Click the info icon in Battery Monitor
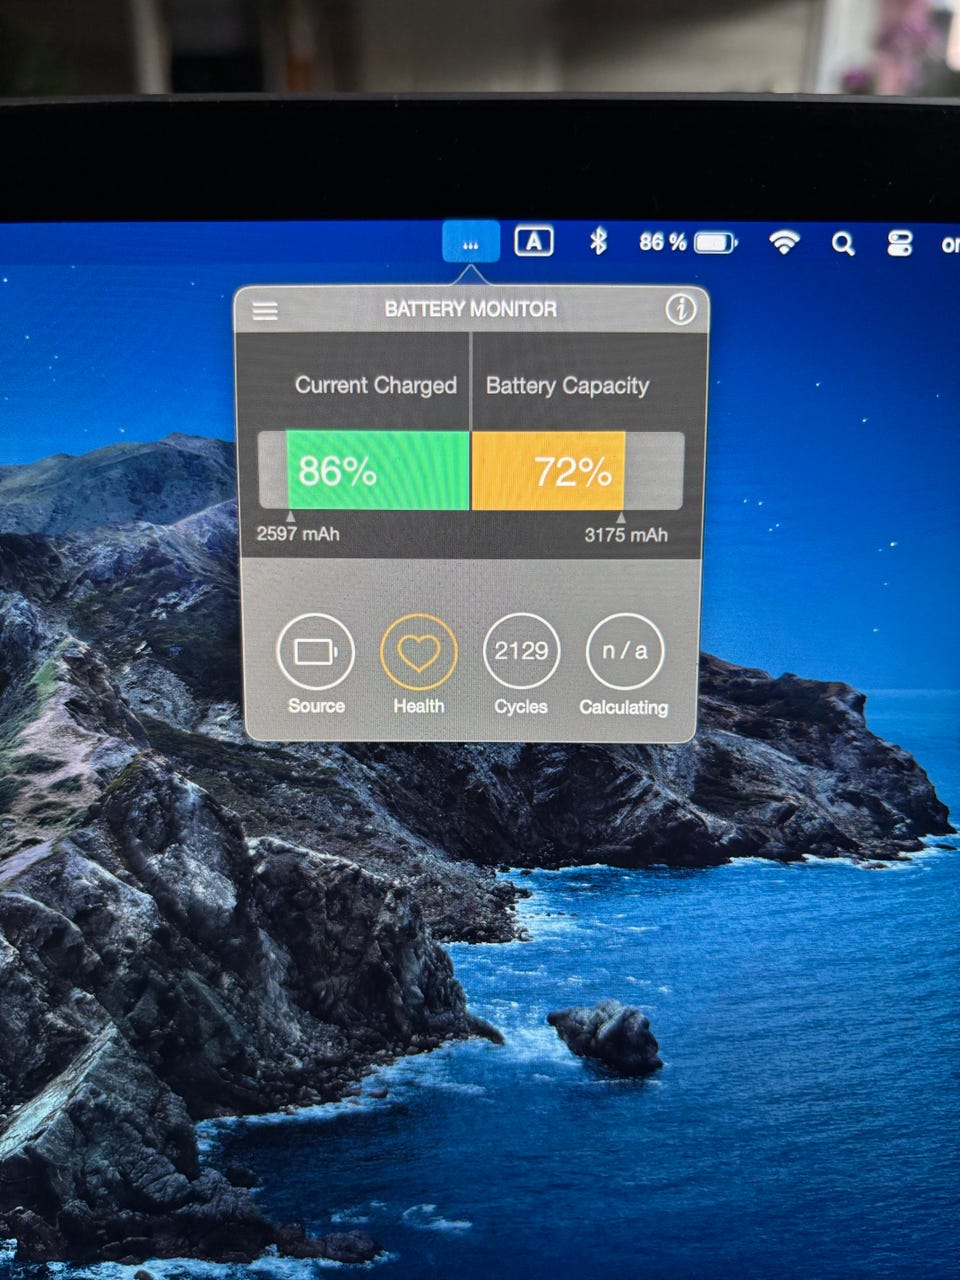Image resolution: width=960 pixels, height=1280 pixels. (680, 310)
